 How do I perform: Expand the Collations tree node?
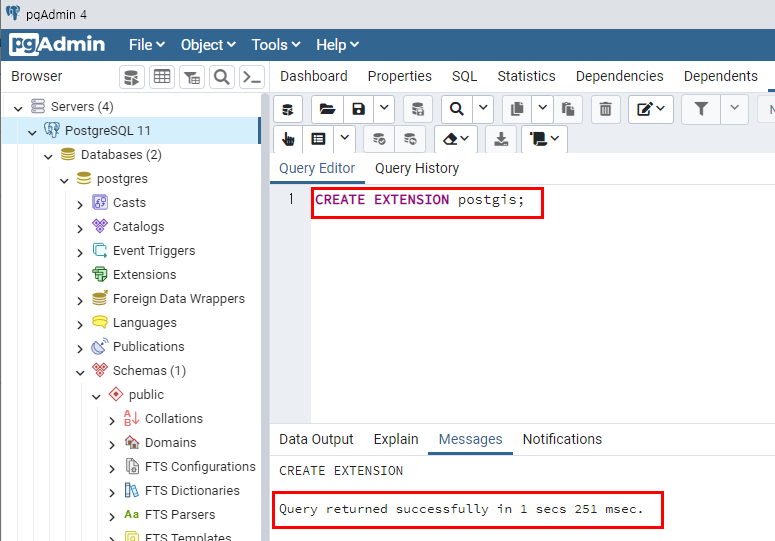(112, 420)
